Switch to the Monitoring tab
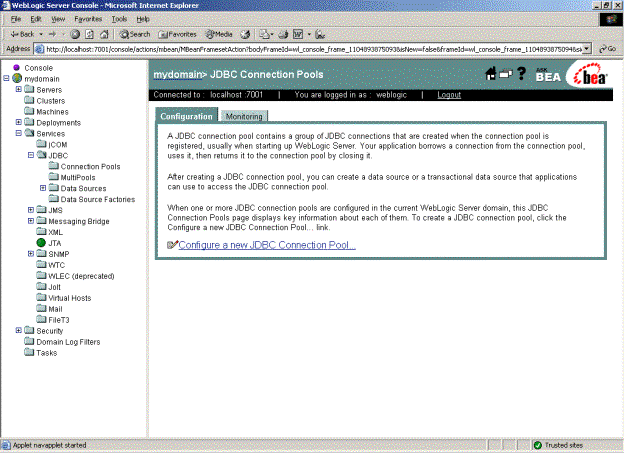Viewport: 624px width, 453px height. [244, 117]
